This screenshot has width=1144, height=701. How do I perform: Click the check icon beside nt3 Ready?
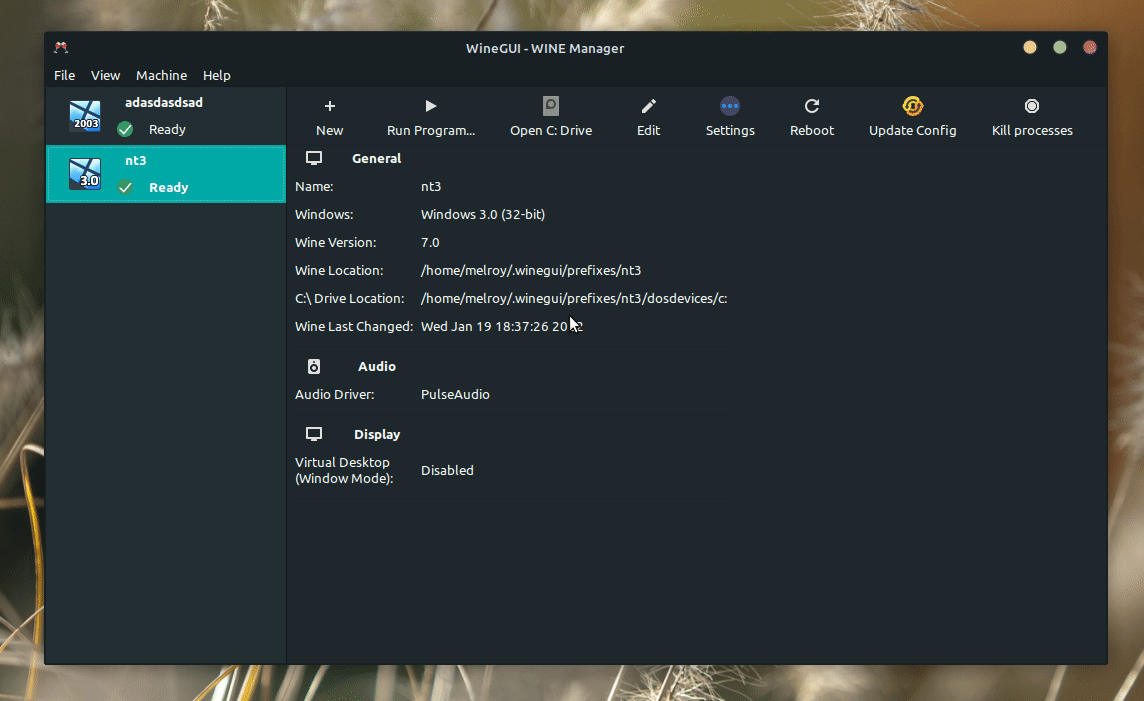click(125, 187)
